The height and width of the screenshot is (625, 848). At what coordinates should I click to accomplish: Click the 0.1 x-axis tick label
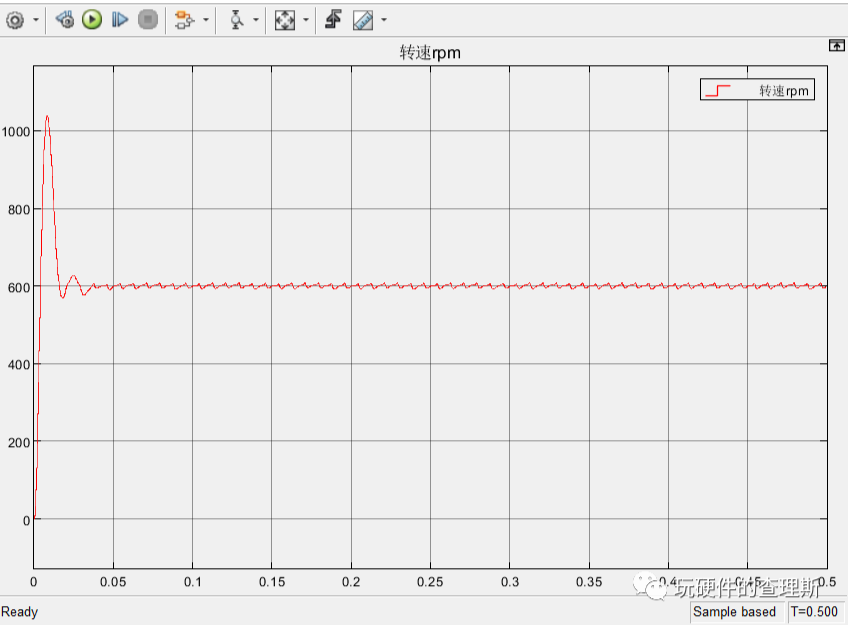click(193, 582)
